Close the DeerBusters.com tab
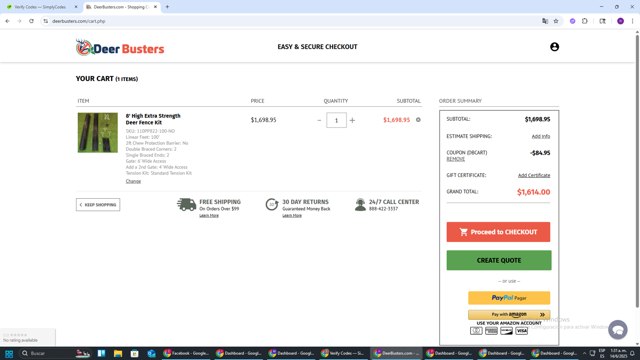The height and width of the screenshot is (360, 640). tap(156, 7)
